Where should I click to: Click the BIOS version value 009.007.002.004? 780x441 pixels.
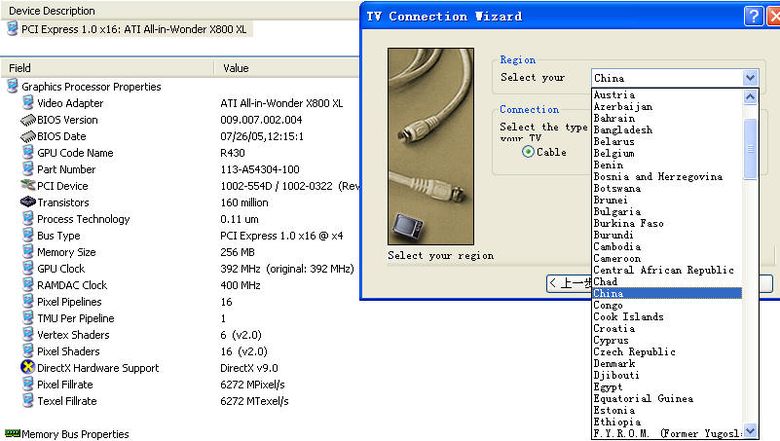point(261,120)
